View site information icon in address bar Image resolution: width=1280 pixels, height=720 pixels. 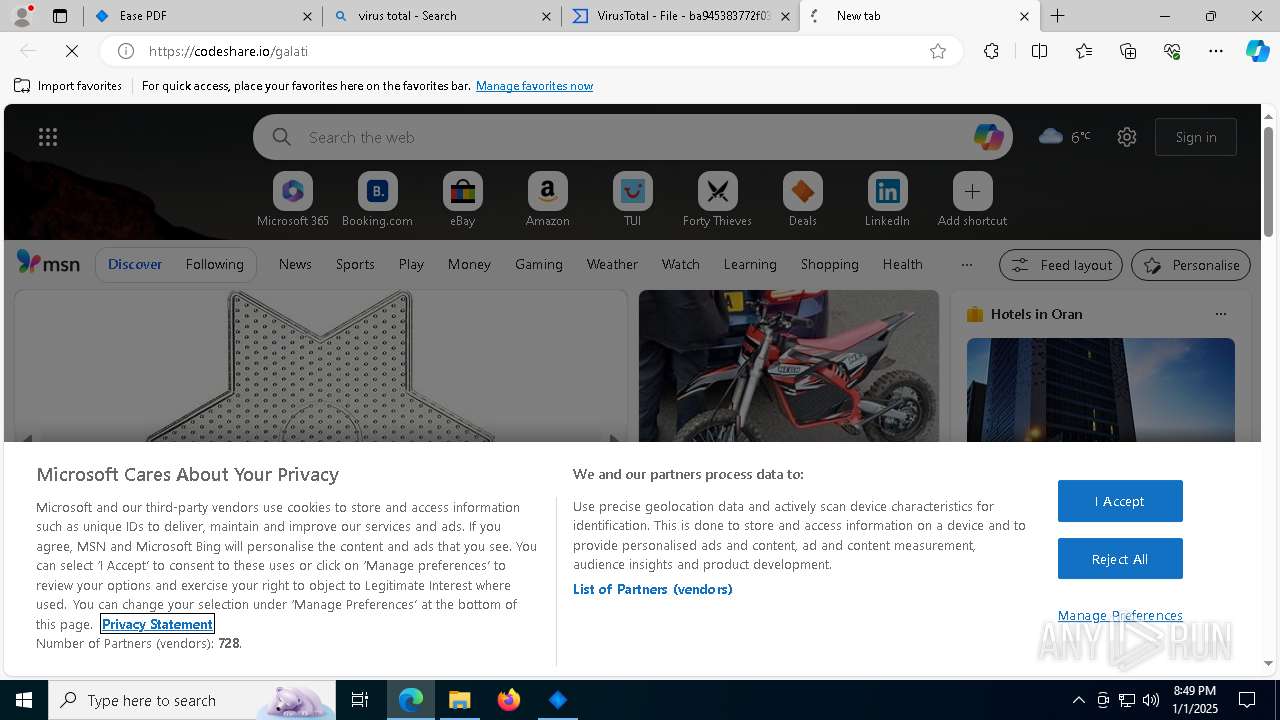pyautogui.click(x=126, y=51)
